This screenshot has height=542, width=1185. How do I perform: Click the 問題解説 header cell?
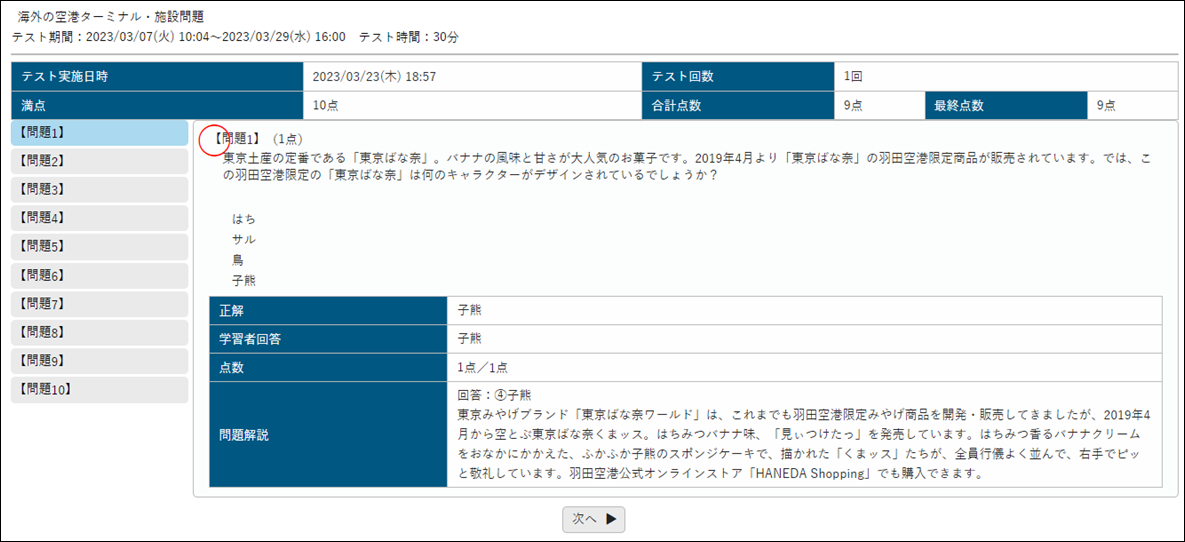(x=328, y=435)
